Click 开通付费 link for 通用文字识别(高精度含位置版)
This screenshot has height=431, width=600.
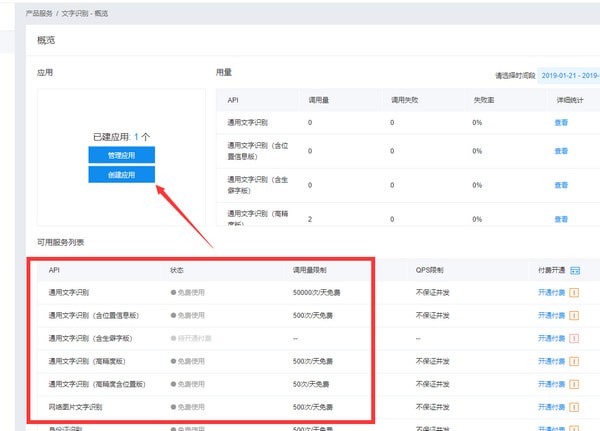[551, 384]
